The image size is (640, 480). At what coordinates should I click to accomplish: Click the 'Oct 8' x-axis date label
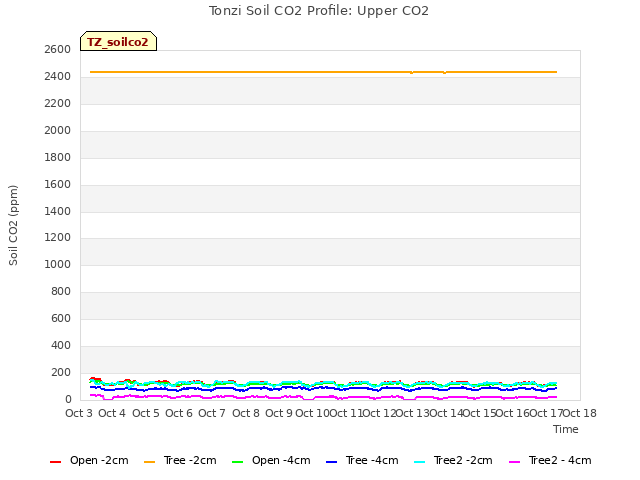coord(246,413)
